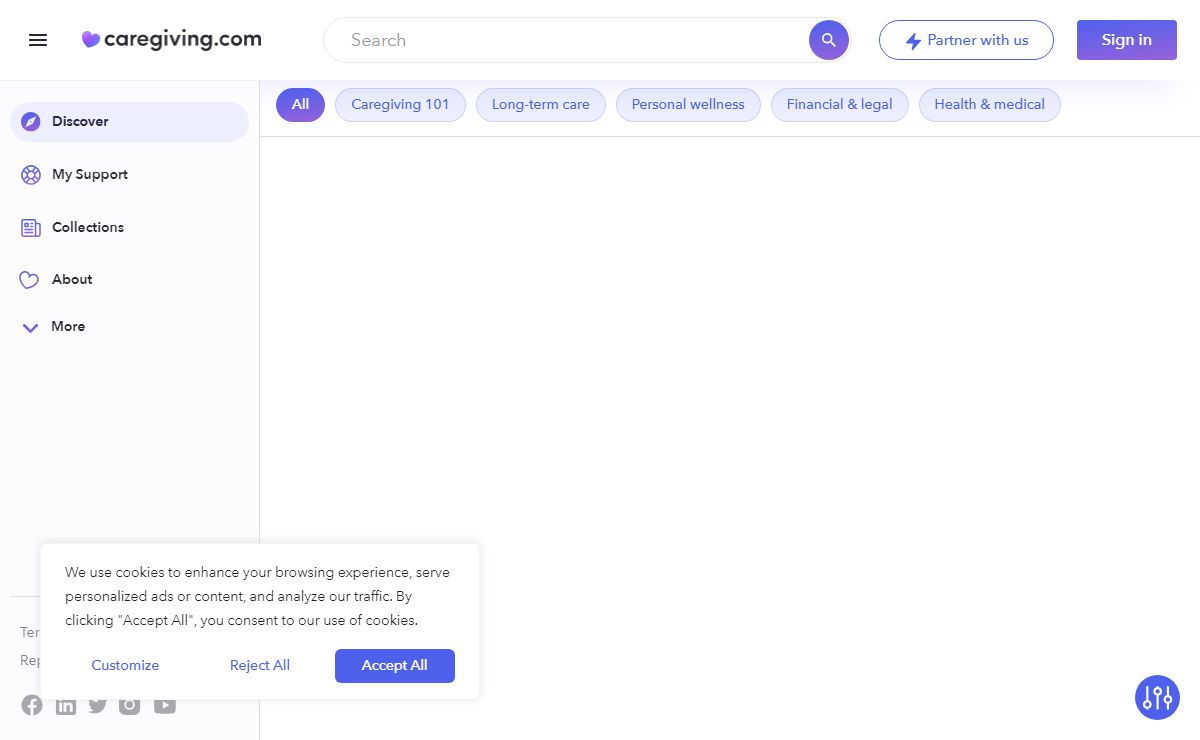The height and width of the screenshot is (740, 1200).
Task: Select the All filter chip
Action: click(300, 105)
